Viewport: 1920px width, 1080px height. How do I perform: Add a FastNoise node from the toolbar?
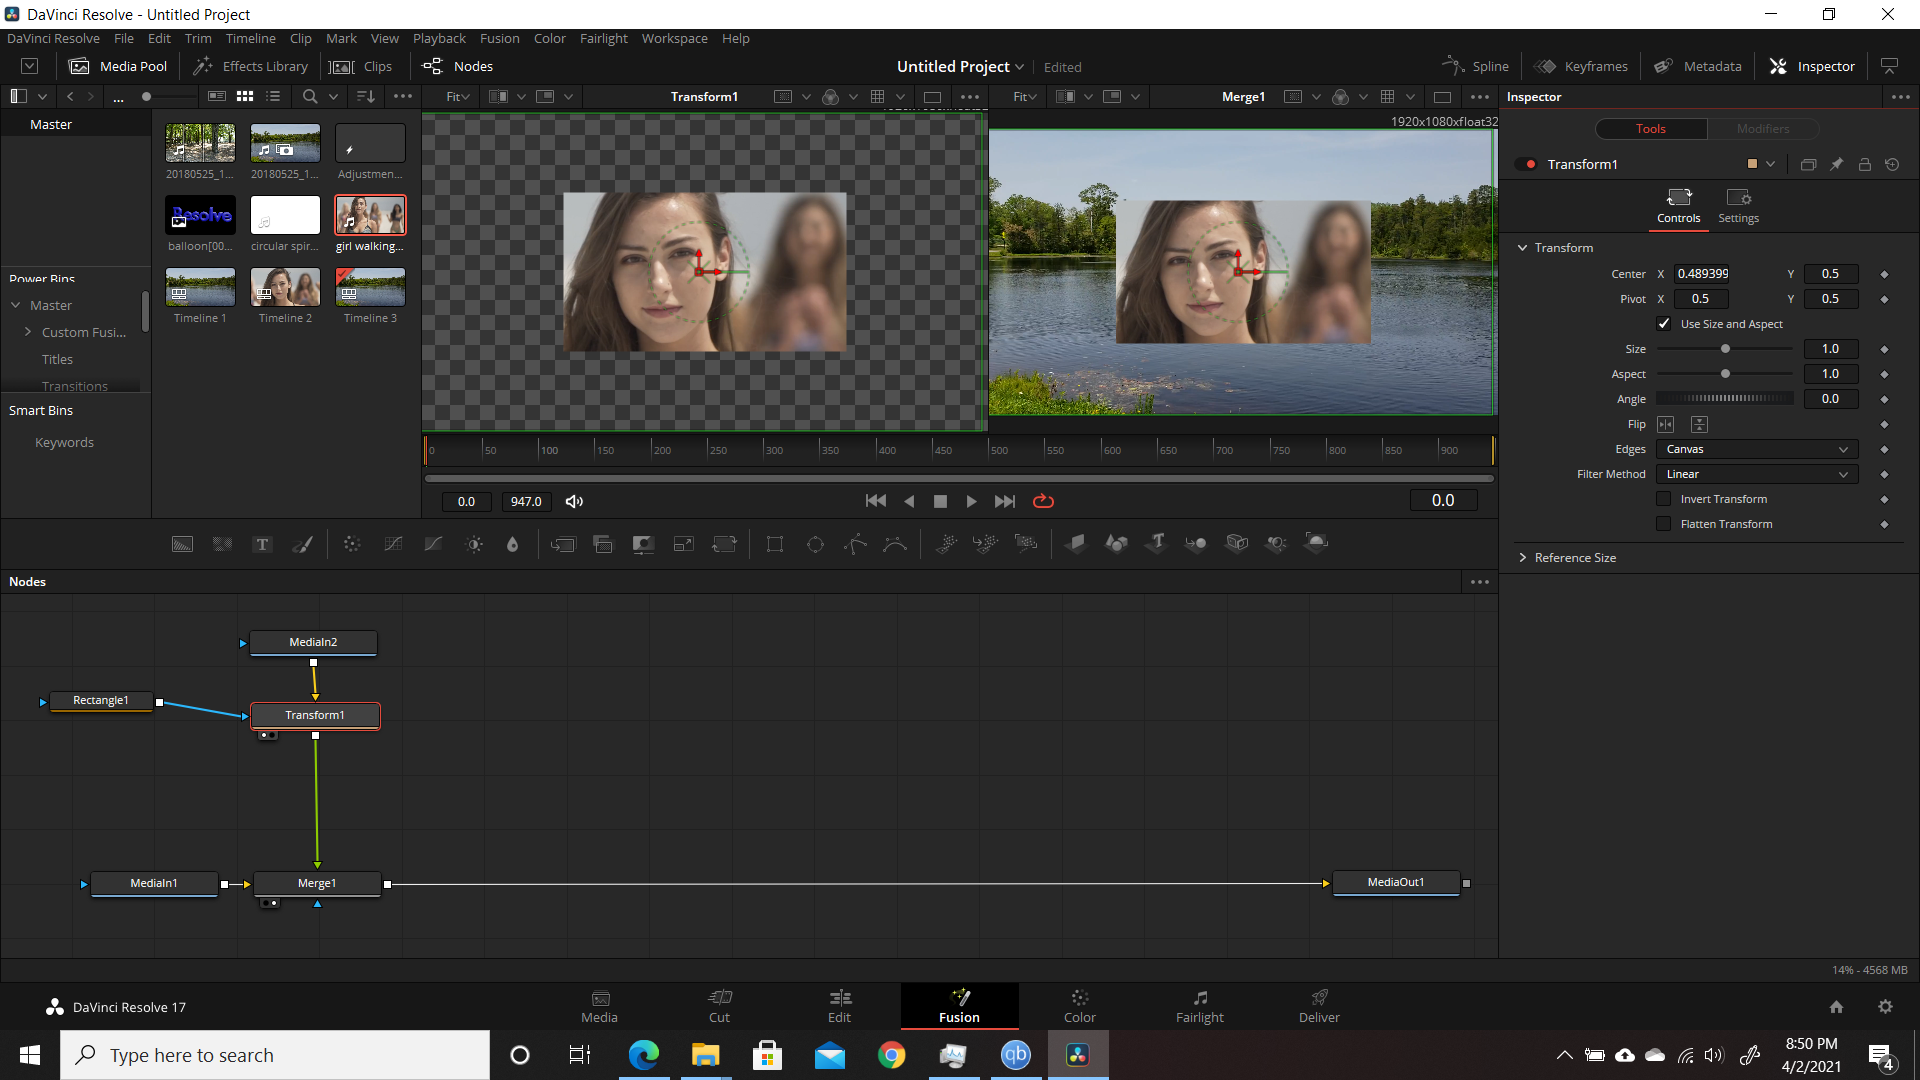(222, 544)
